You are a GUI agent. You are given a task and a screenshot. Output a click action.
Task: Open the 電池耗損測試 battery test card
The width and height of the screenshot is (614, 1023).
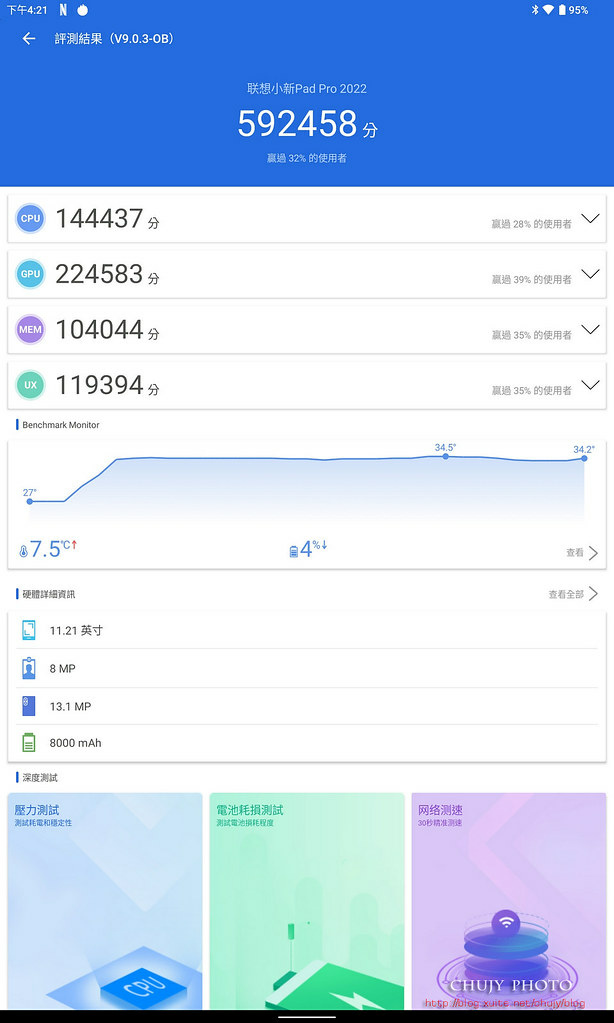pos(307,901)
